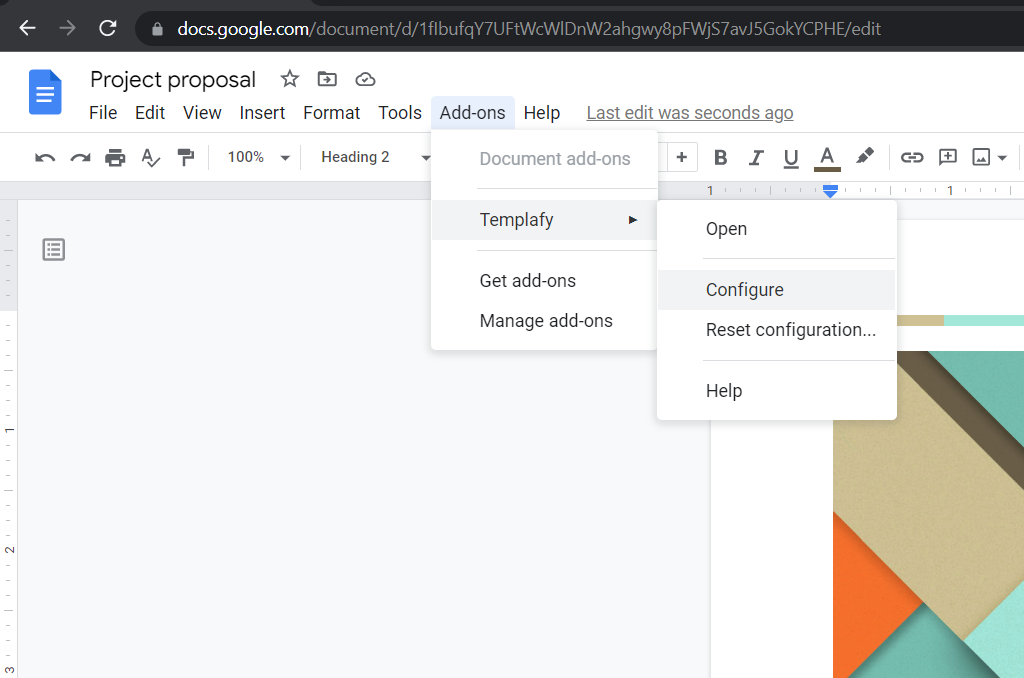The image size is (1024, 678).
Task: Close the Add-ons menu
Action: pyautogui.click(x=472, y=113)
